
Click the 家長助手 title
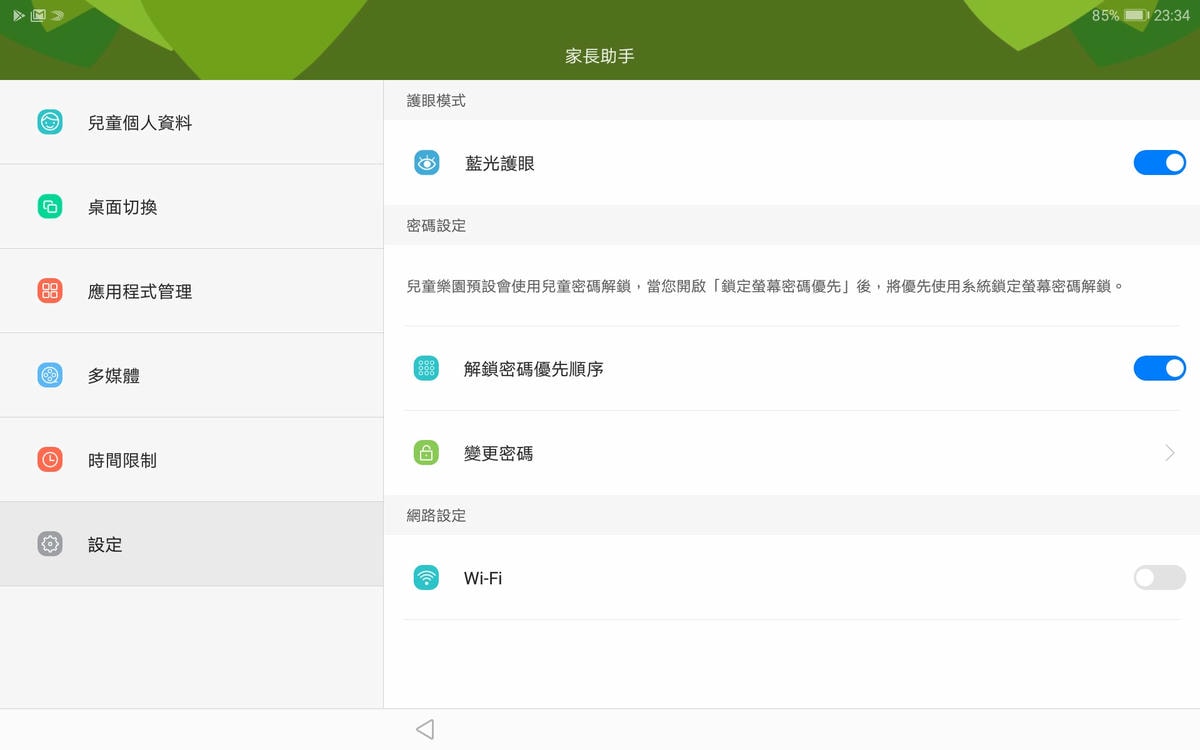pos(600,56)
